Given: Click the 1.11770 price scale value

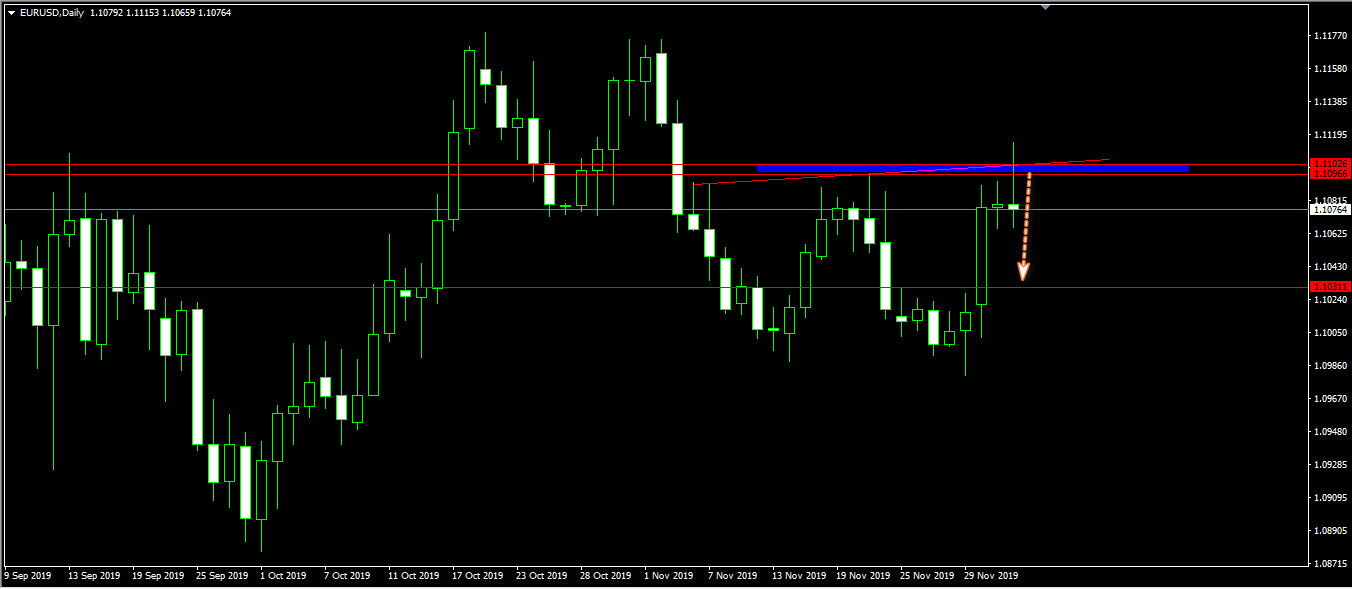Looking at the screenshot, I should click(x=1332, y=36).
